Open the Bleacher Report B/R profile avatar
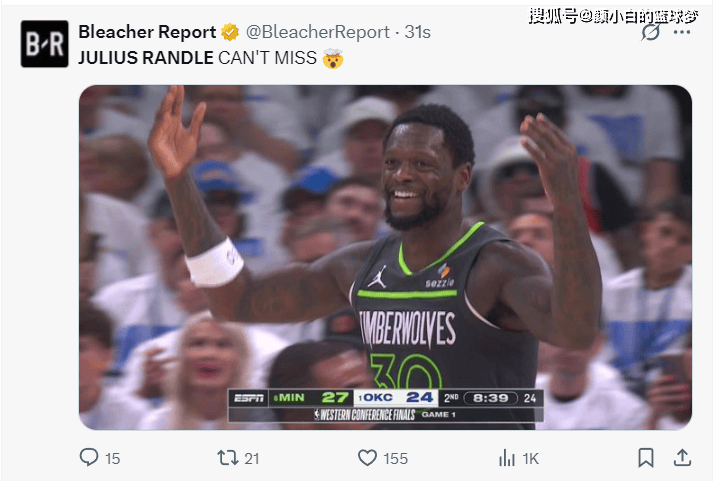Image resolution: width=713 pixels, height=481 pixels. [x=45, y=44]
